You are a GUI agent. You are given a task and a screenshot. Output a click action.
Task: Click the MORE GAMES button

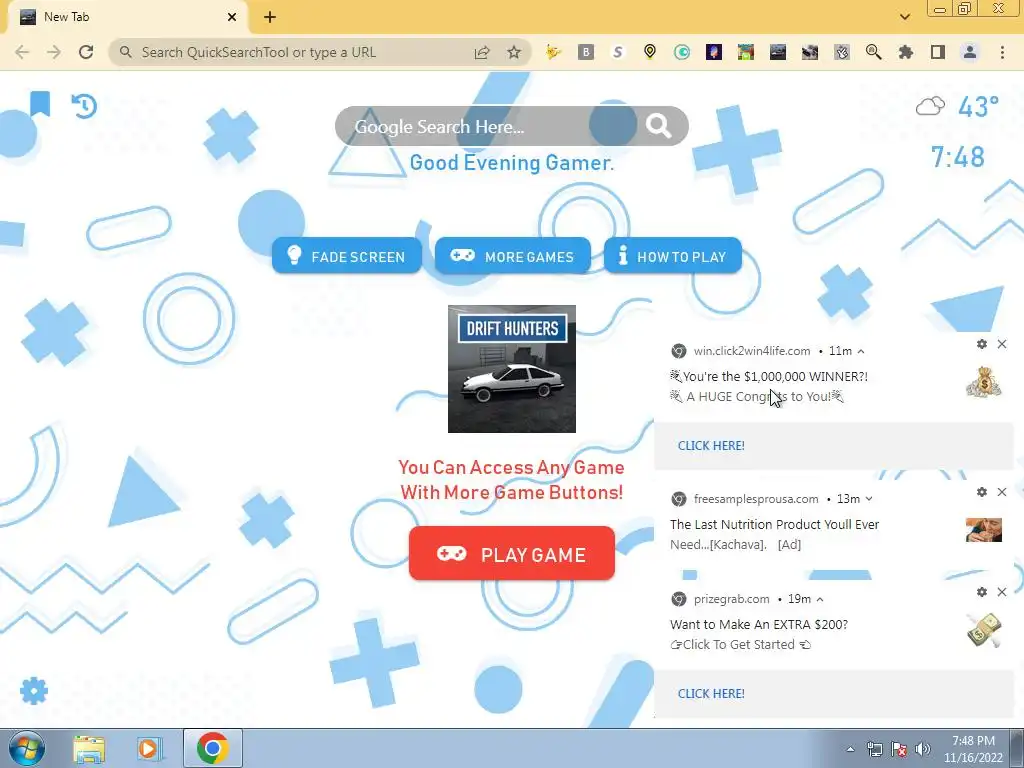click(x=513, y=256)
